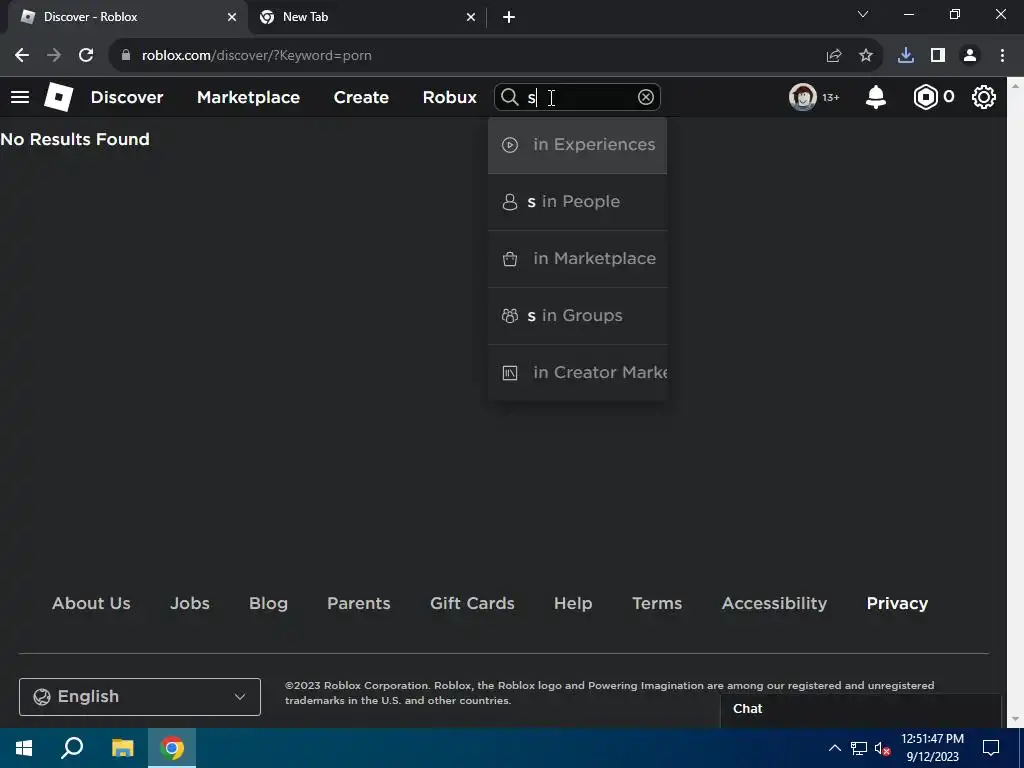Bookmark this page with the star
Screen dimensions: 1024x768
pos(865,56)
